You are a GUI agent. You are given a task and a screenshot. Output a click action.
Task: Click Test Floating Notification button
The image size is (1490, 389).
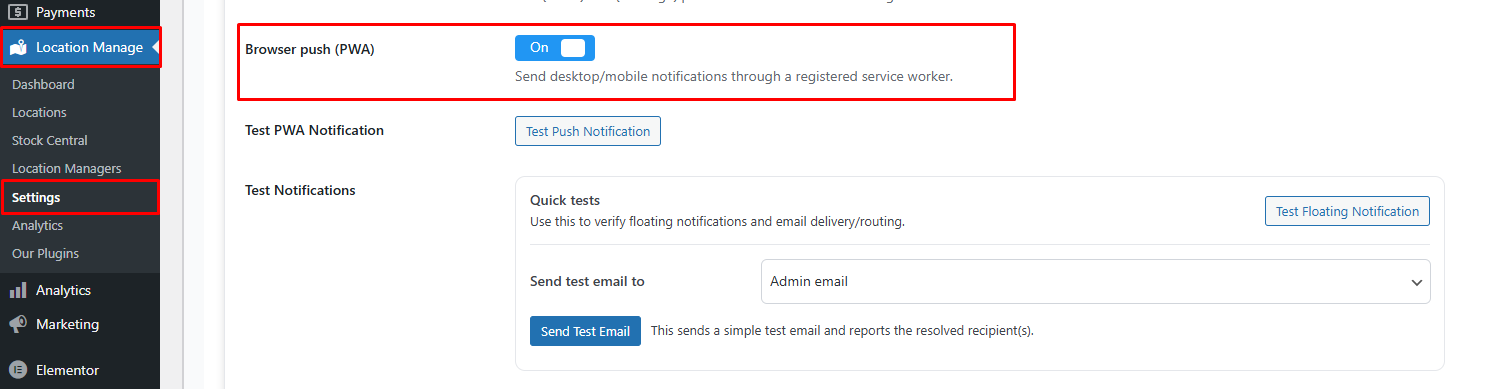pyautogui.click(x=1347, y=211)
